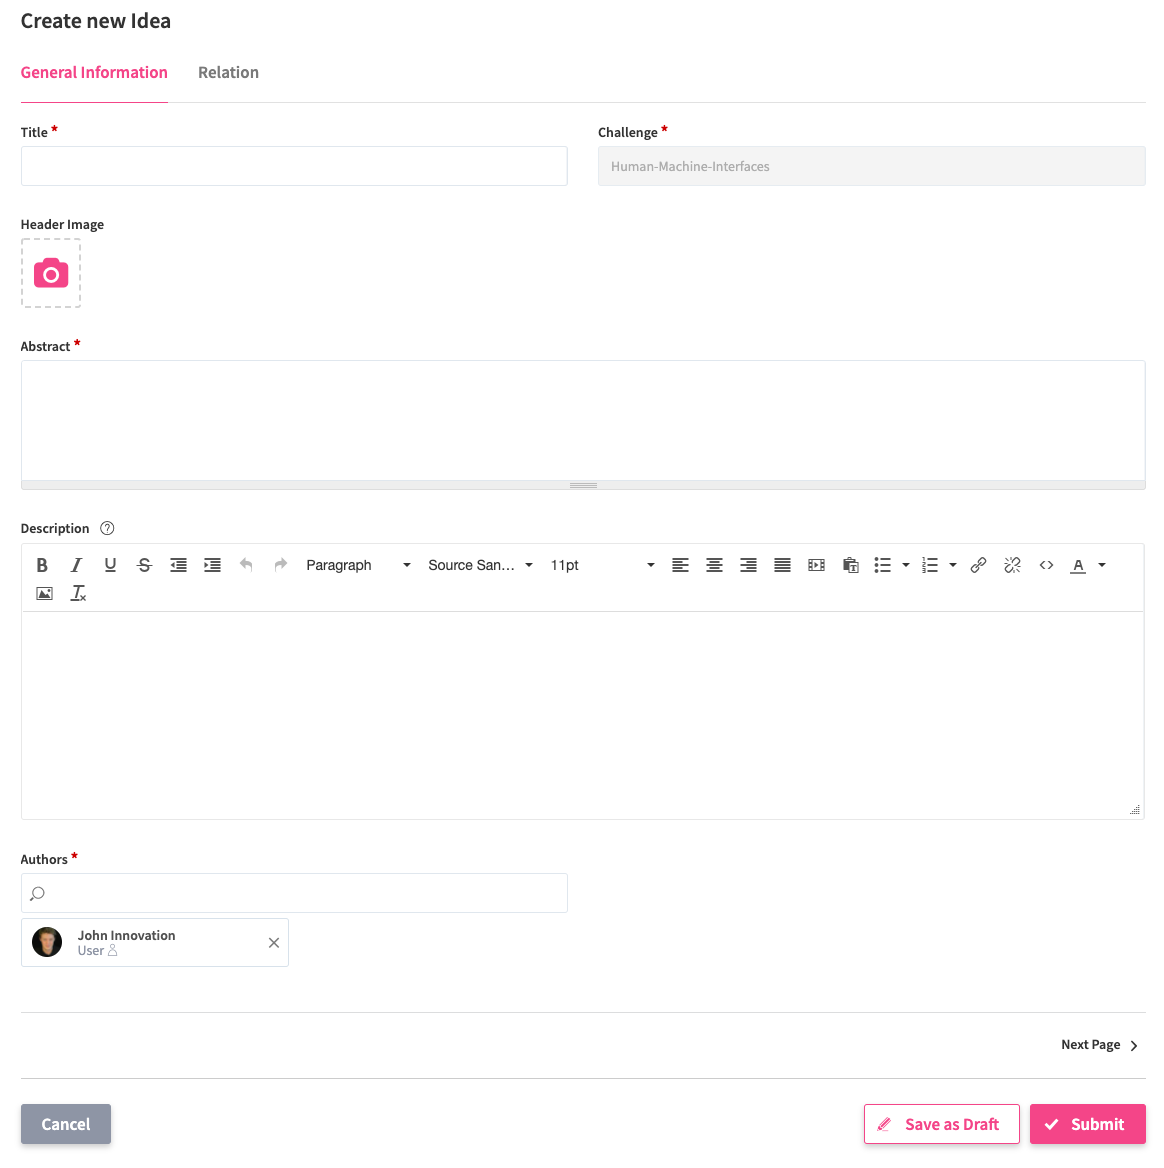Switch to the Relation tab
Viewport: 1164px width, 1168px height.
pyautogui.click(x=228, y=72)
